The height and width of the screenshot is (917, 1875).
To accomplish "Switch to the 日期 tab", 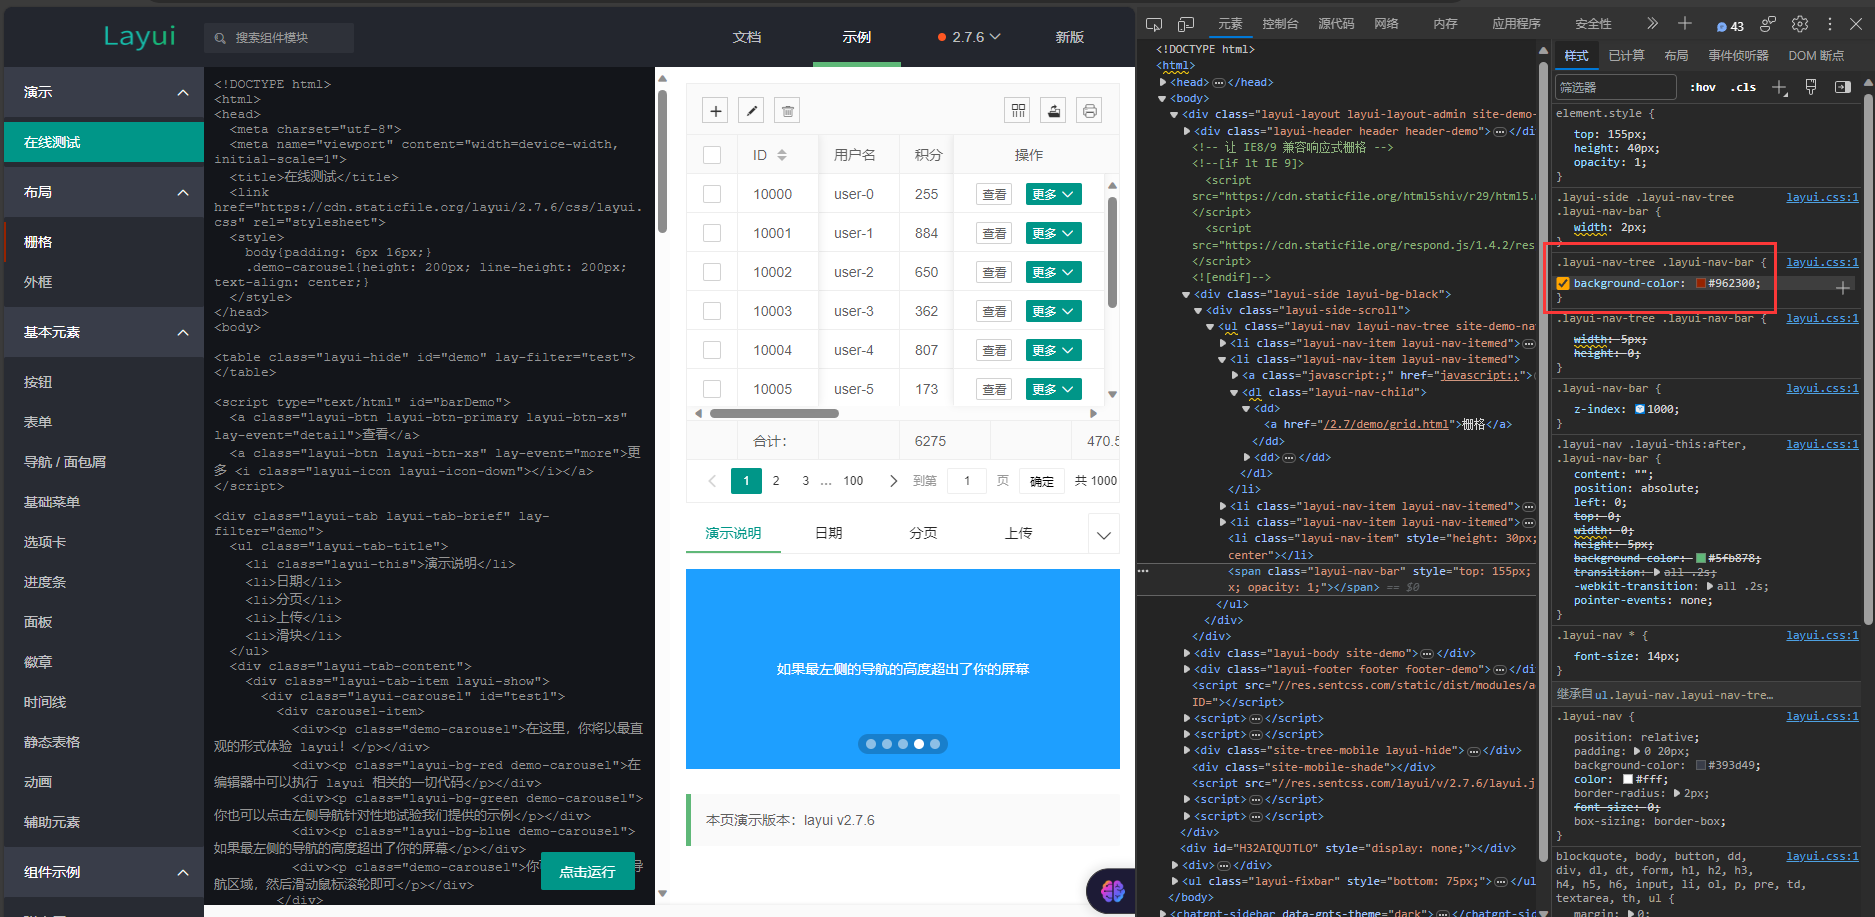I will 828,533.
